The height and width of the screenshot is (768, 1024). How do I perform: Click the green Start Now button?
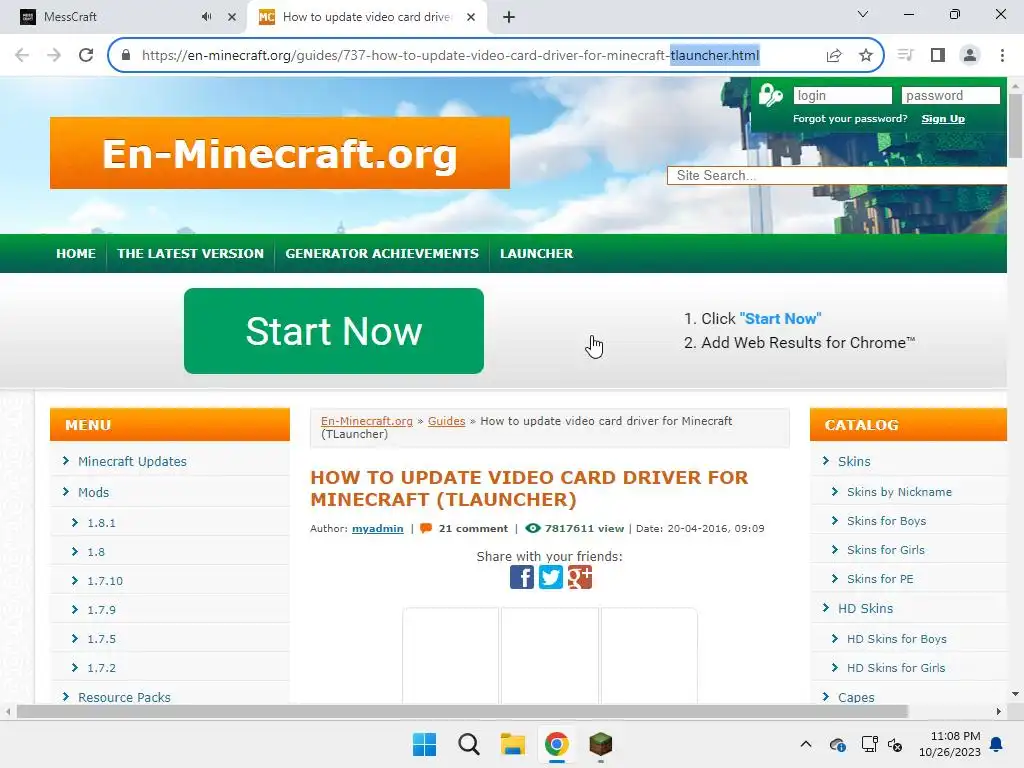point(334,331)
